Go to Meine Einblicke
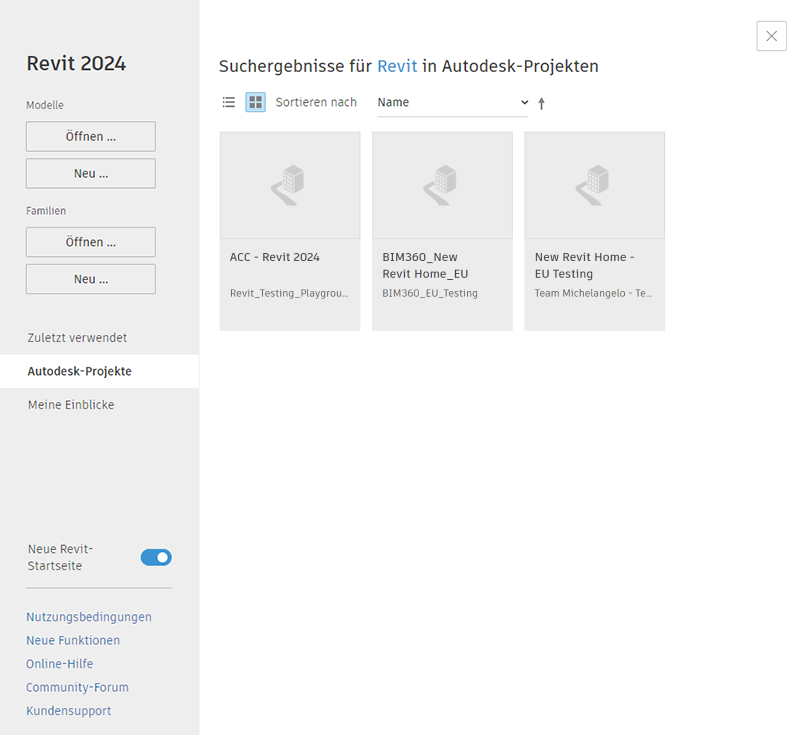 tap(71, 405)
